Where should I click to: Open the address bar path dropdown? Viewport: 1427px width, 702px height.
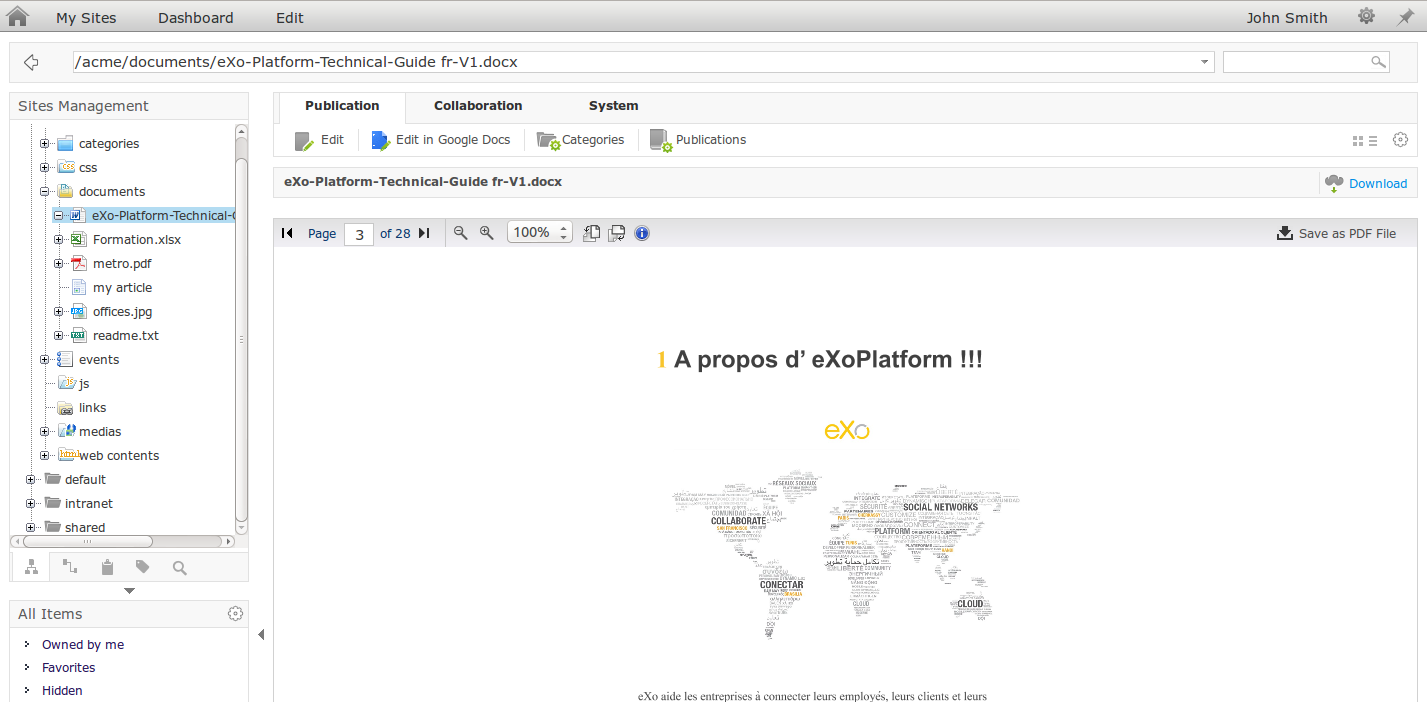(x=1205, y=62)
